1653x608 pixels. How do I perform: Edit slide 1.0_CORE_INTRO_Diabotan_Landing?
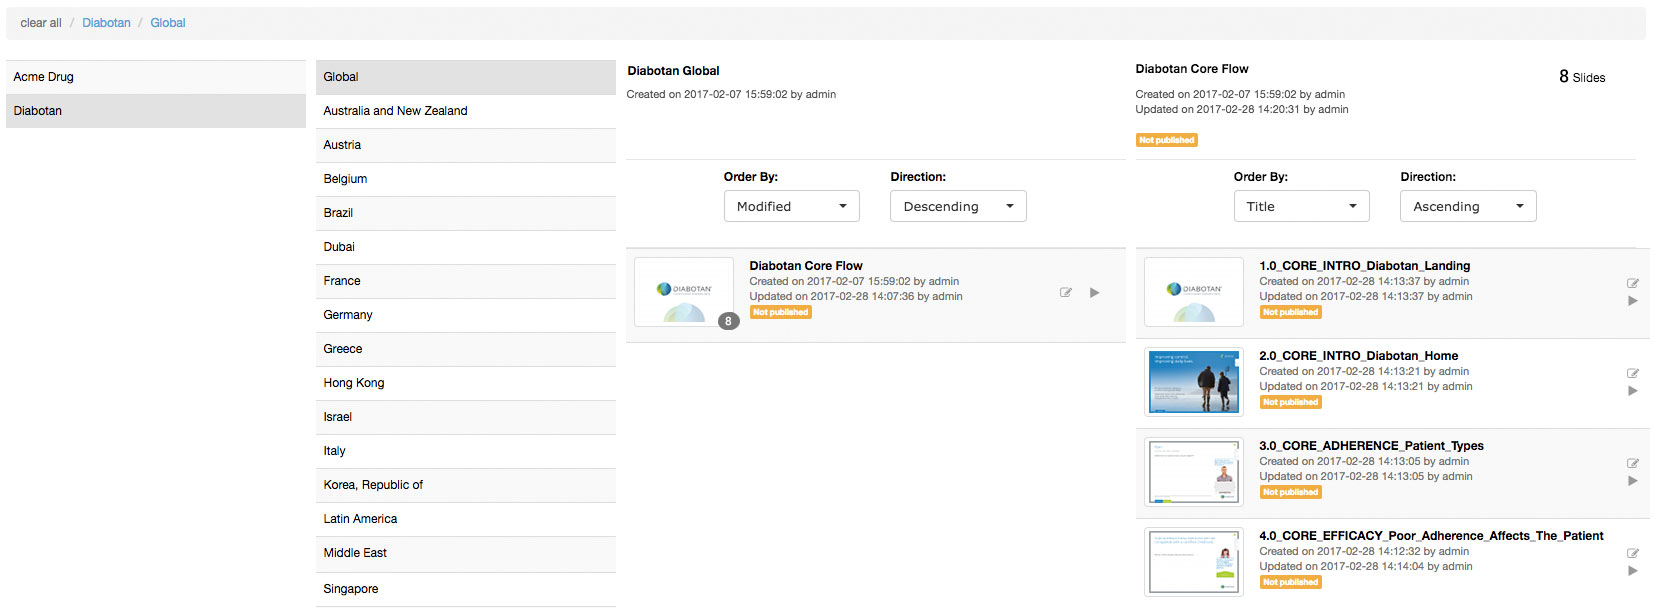click(1633, 283)
